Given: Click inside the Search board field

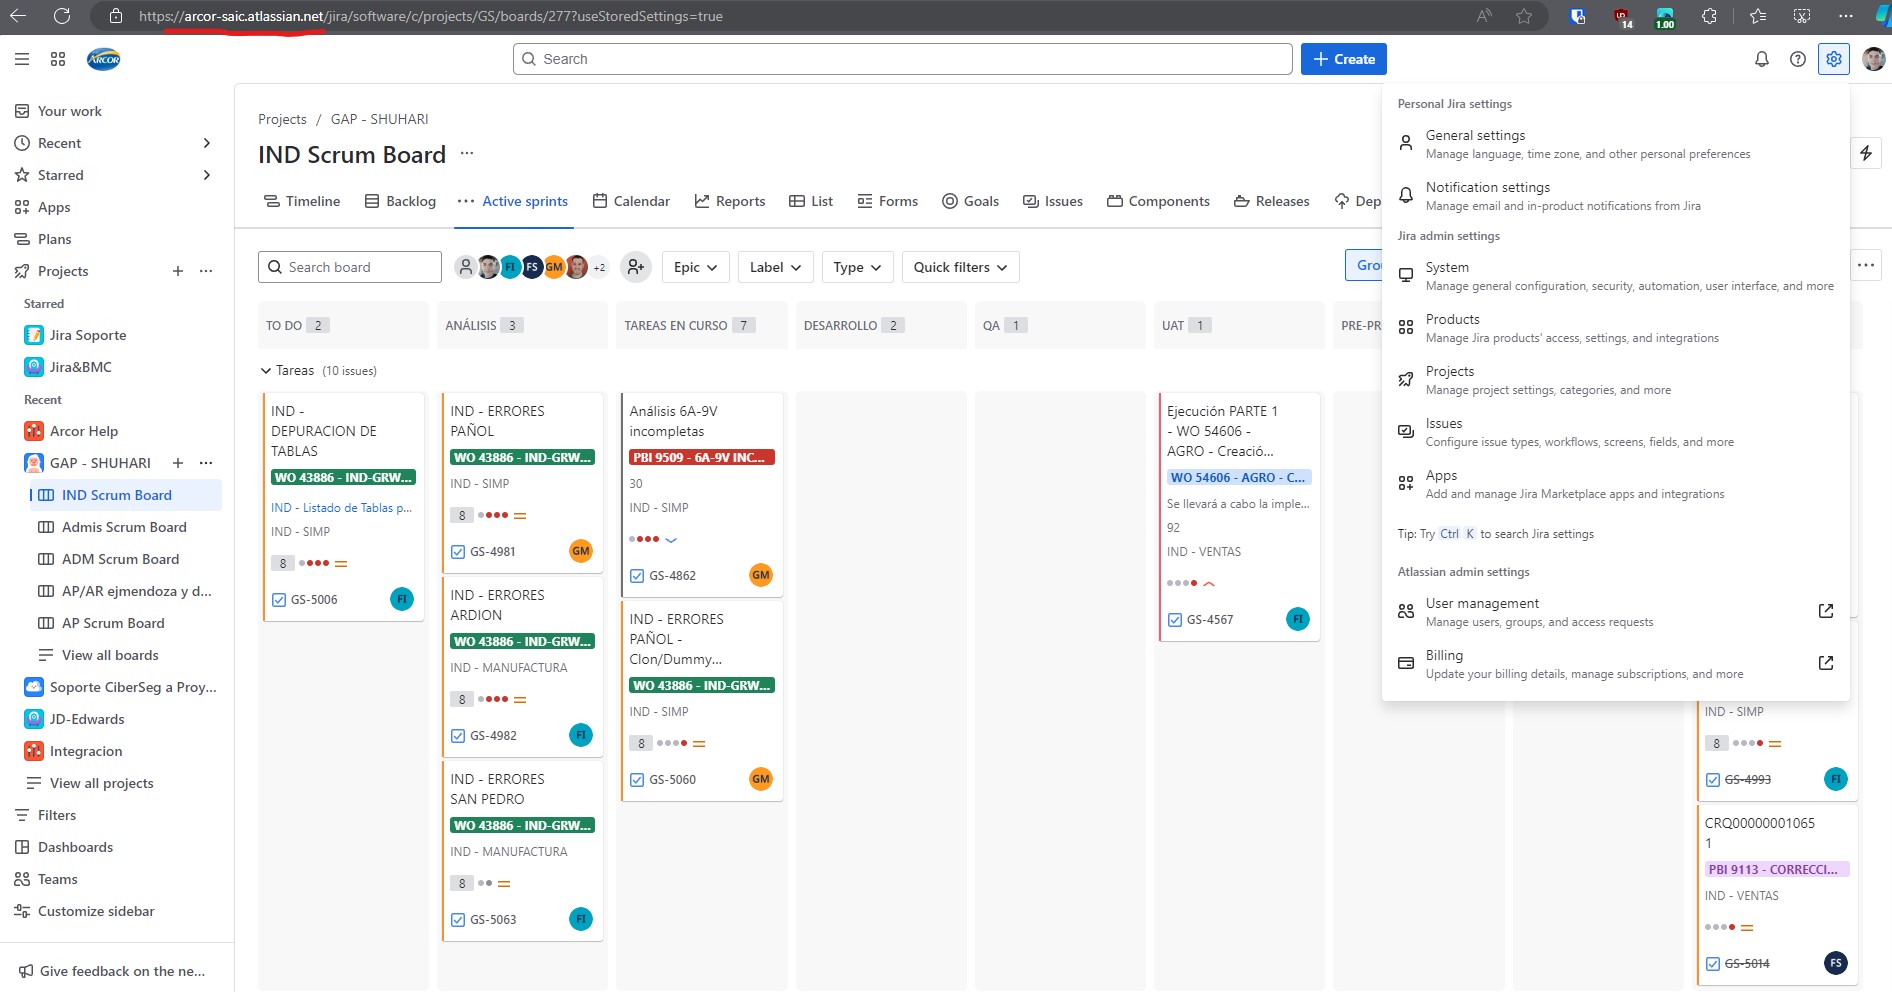Looking at the screenshot, I should [349, 267].
